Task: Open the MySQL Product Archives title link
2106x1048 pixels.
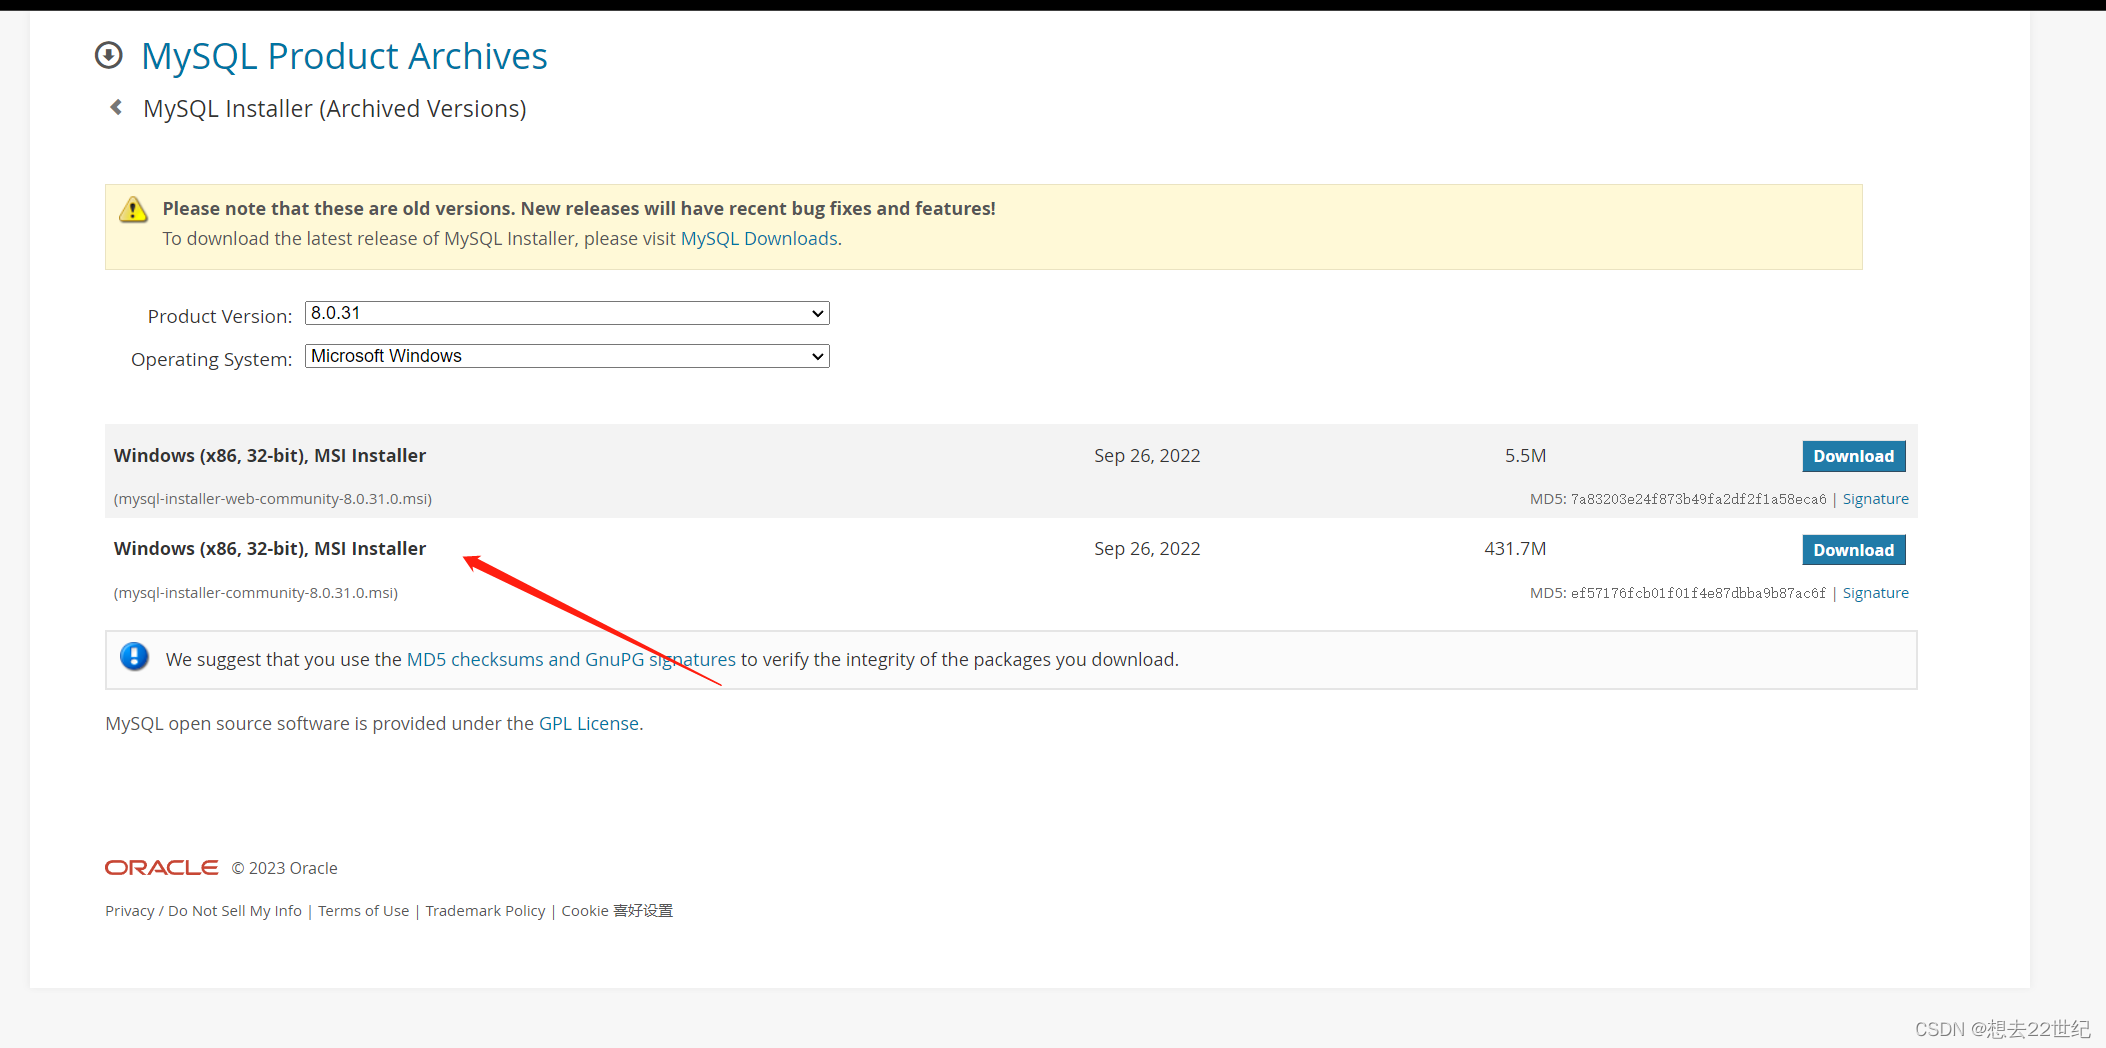Action: pyautogui.click(x=344, y=56)
